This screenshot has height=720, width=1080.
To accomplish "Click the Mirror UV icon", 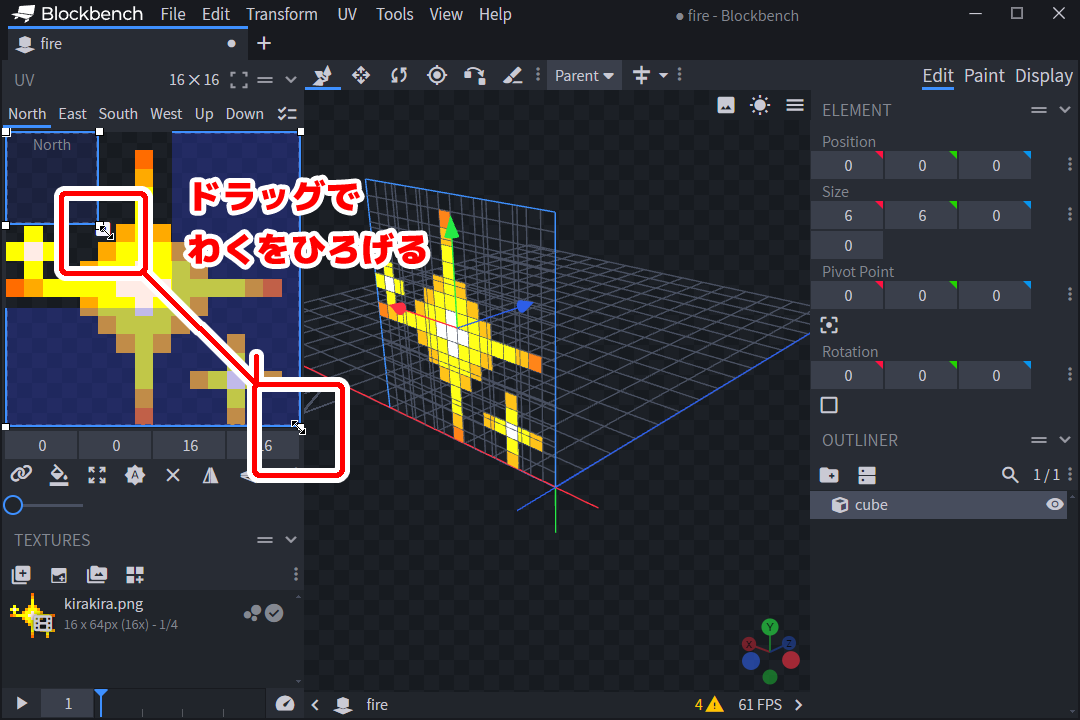I will pos(211,475).
